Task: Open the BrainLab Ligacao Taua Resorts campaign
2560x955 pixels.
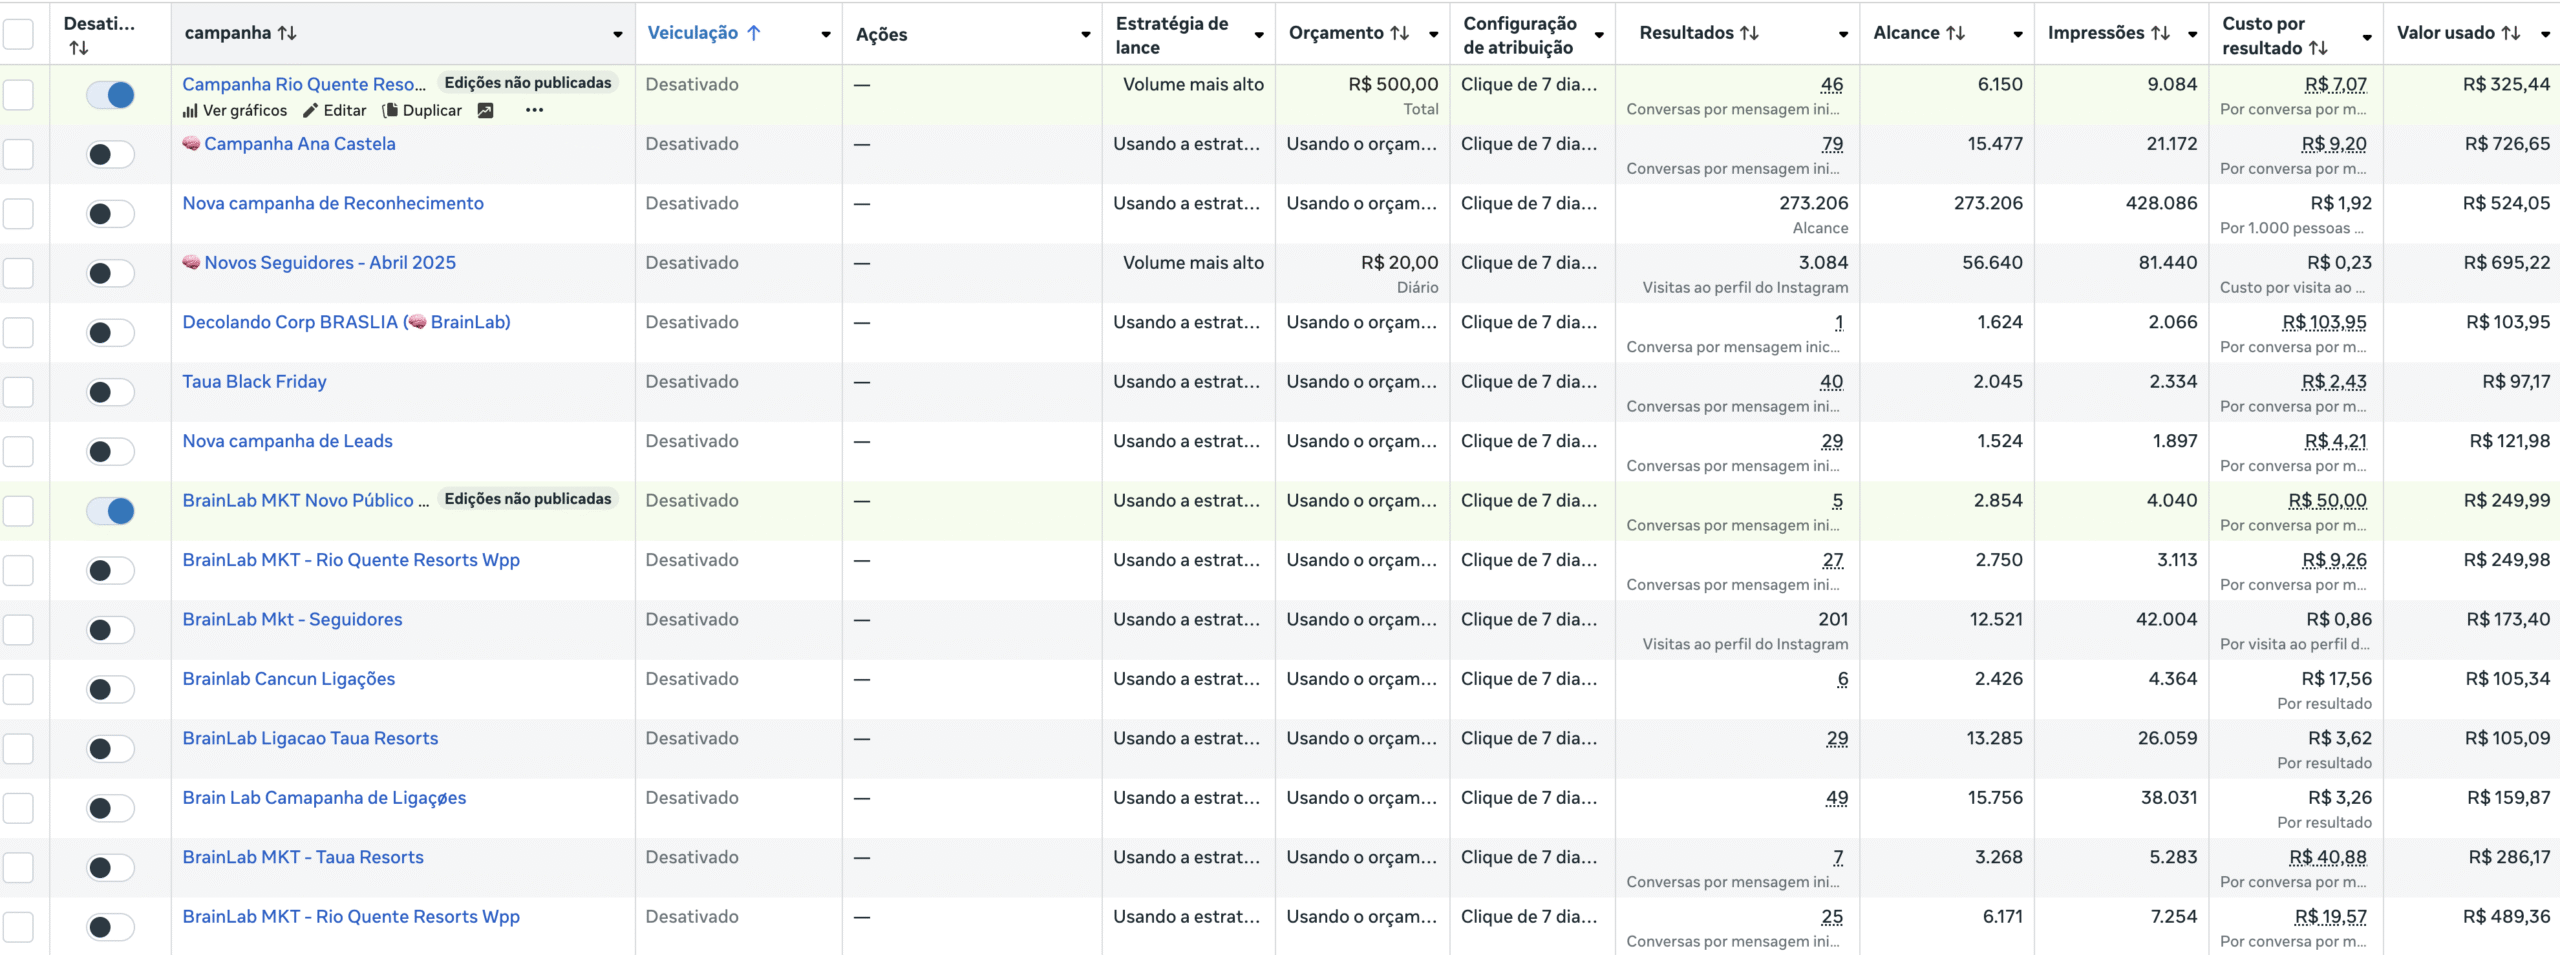Action: click(x=310, y=738)
